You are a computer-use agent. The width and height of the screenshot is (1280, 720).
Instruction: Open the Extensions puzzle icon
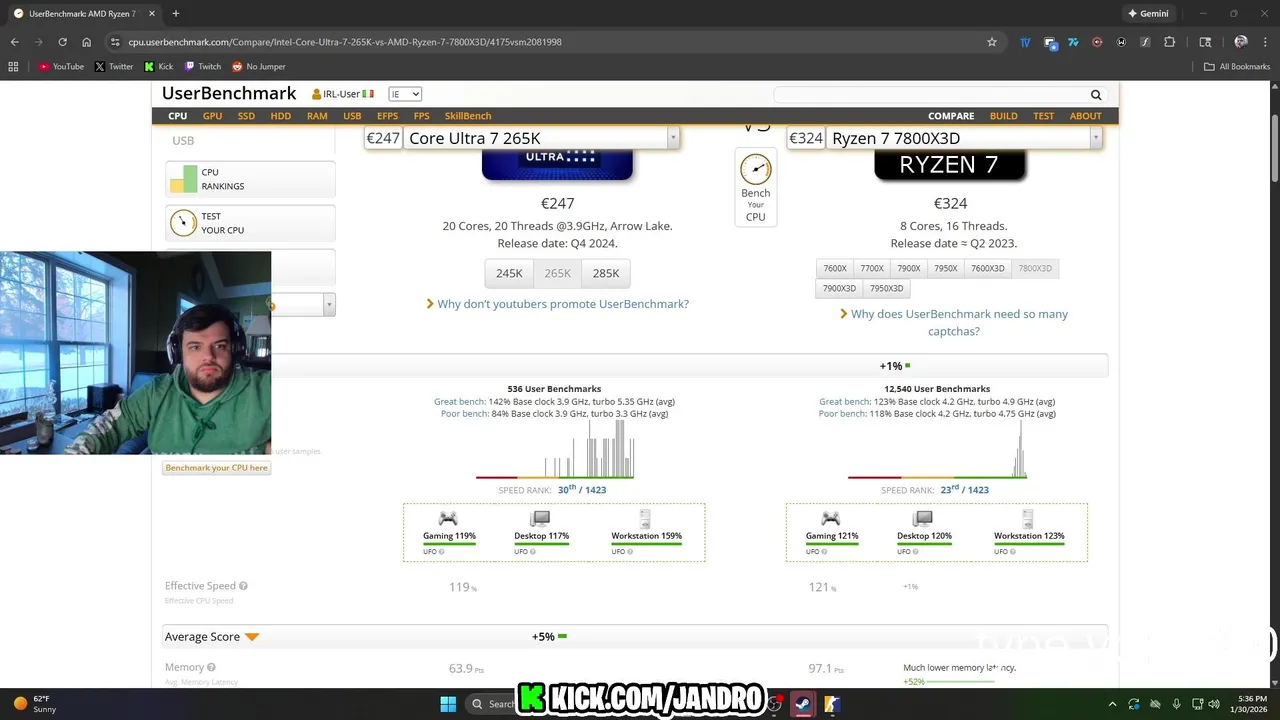coord(1169,42)
